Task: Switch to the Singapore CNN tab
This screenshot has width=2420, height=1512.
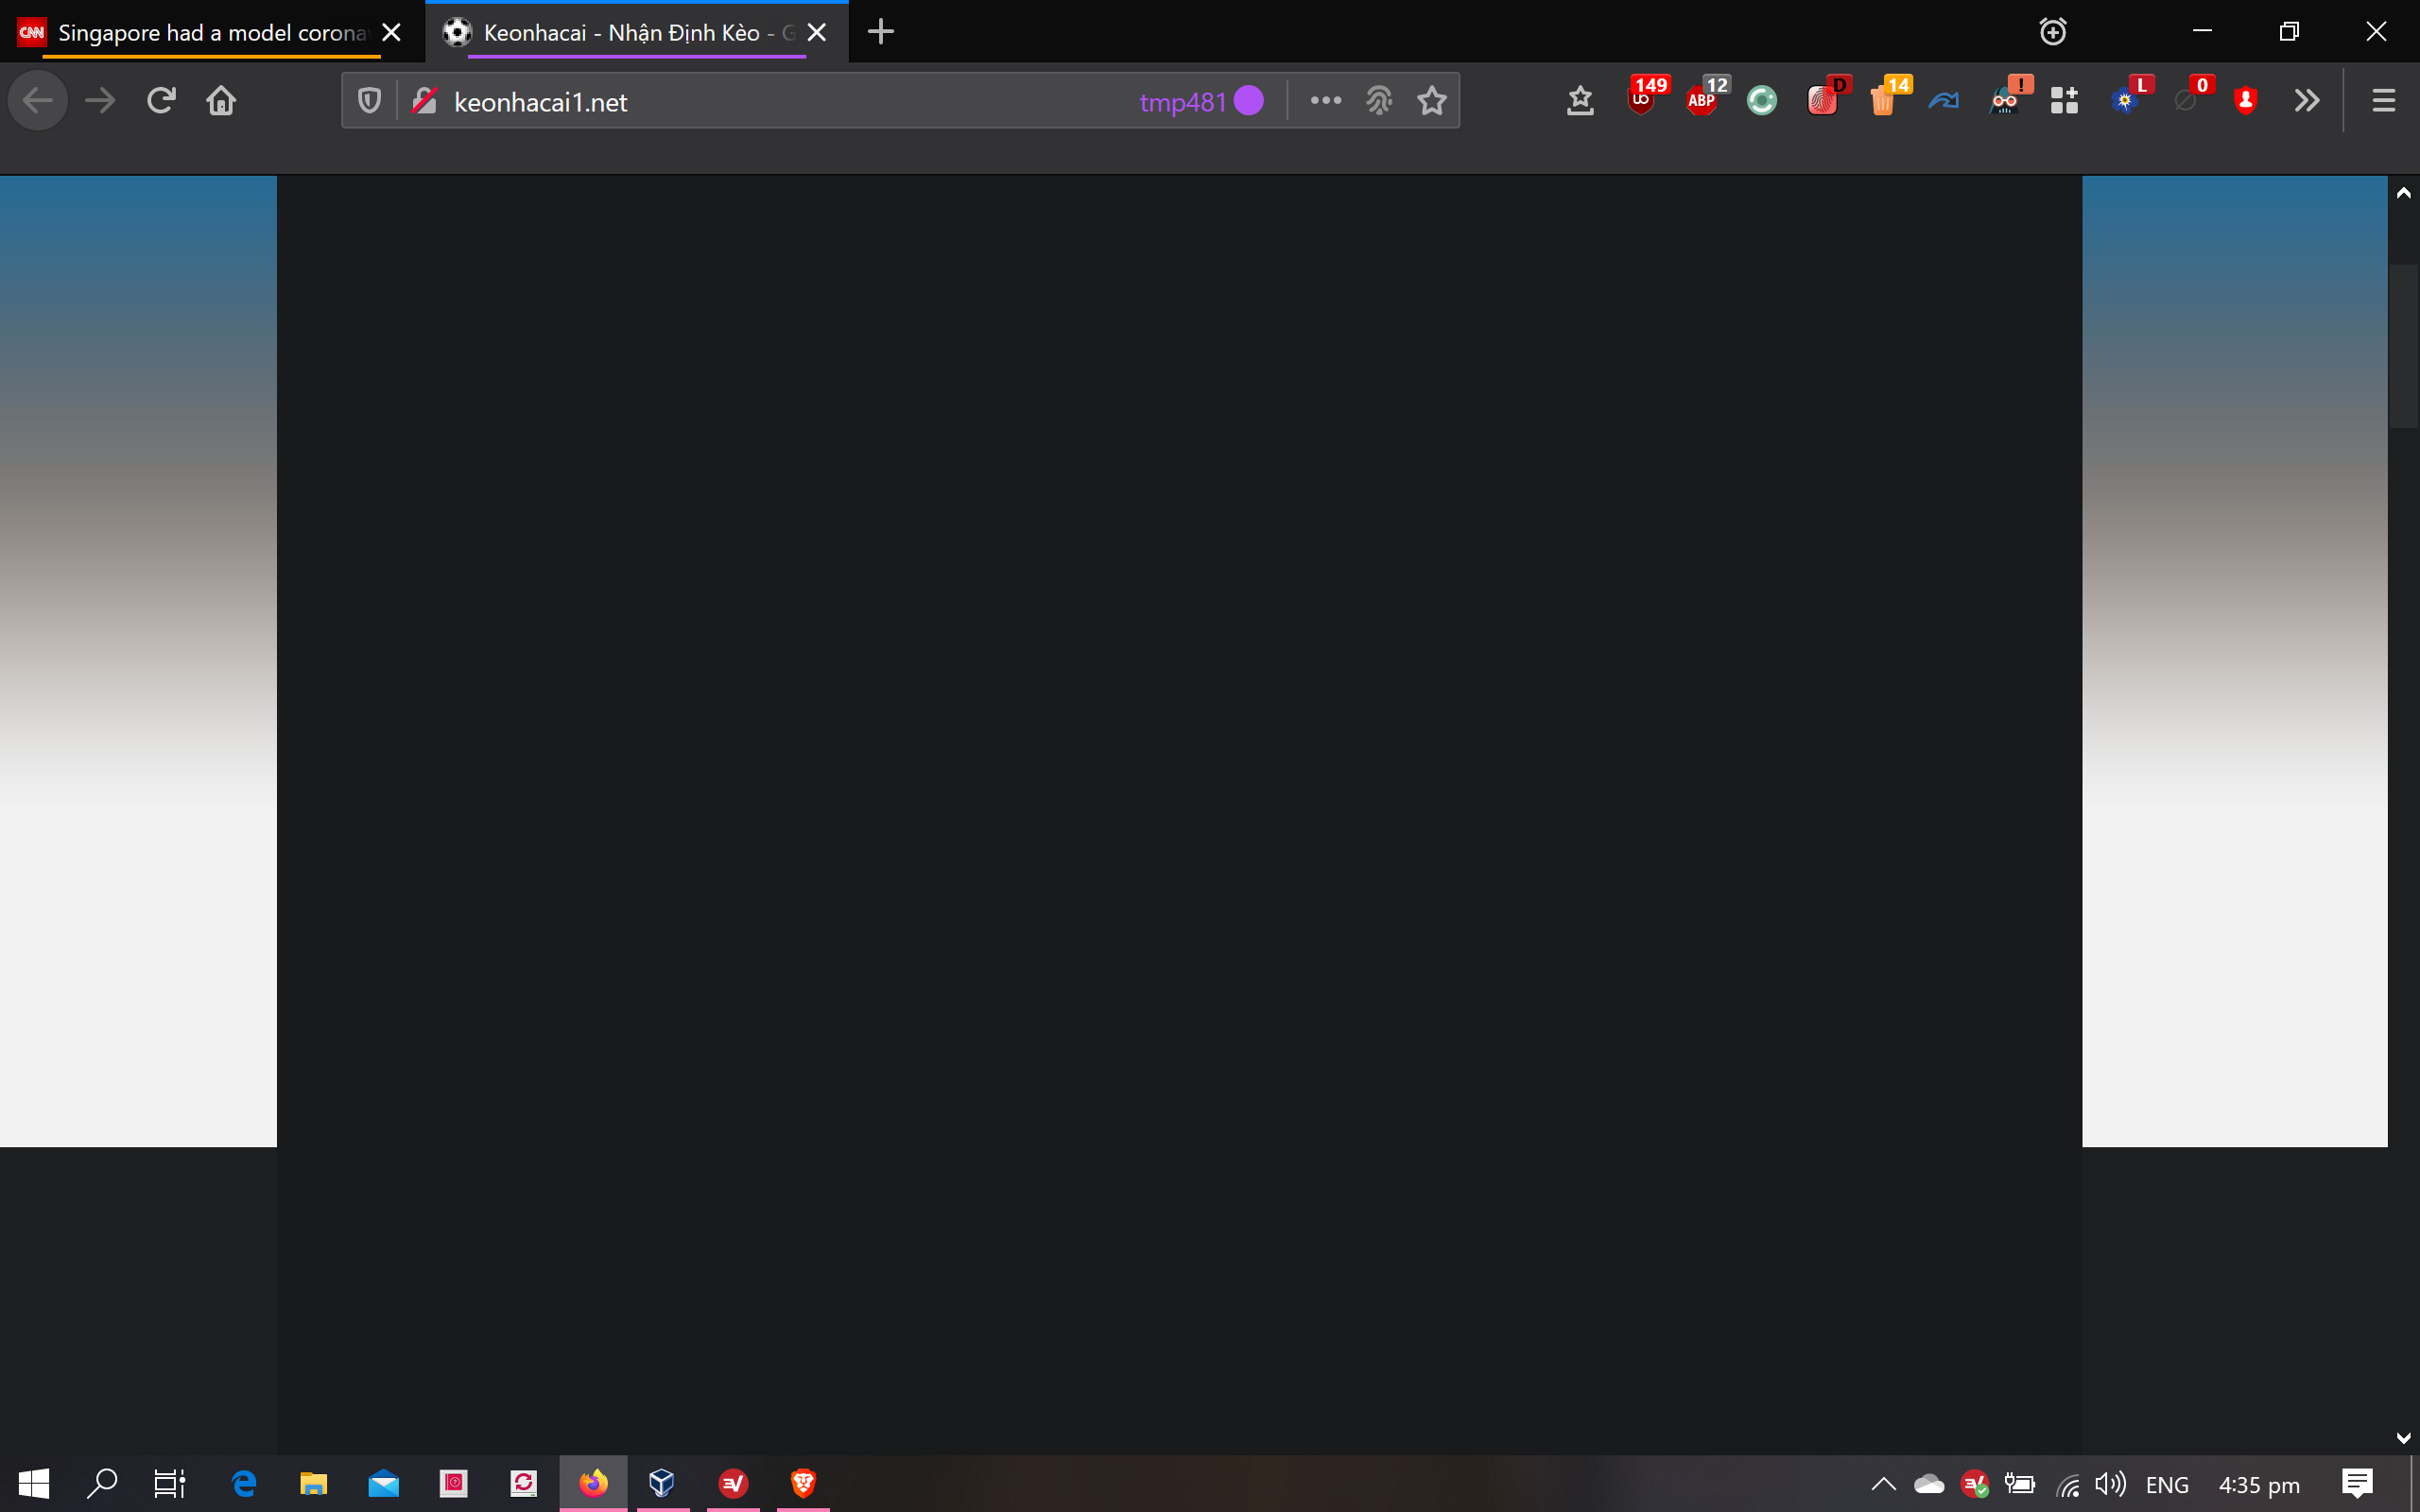Action: click(210, 32)
